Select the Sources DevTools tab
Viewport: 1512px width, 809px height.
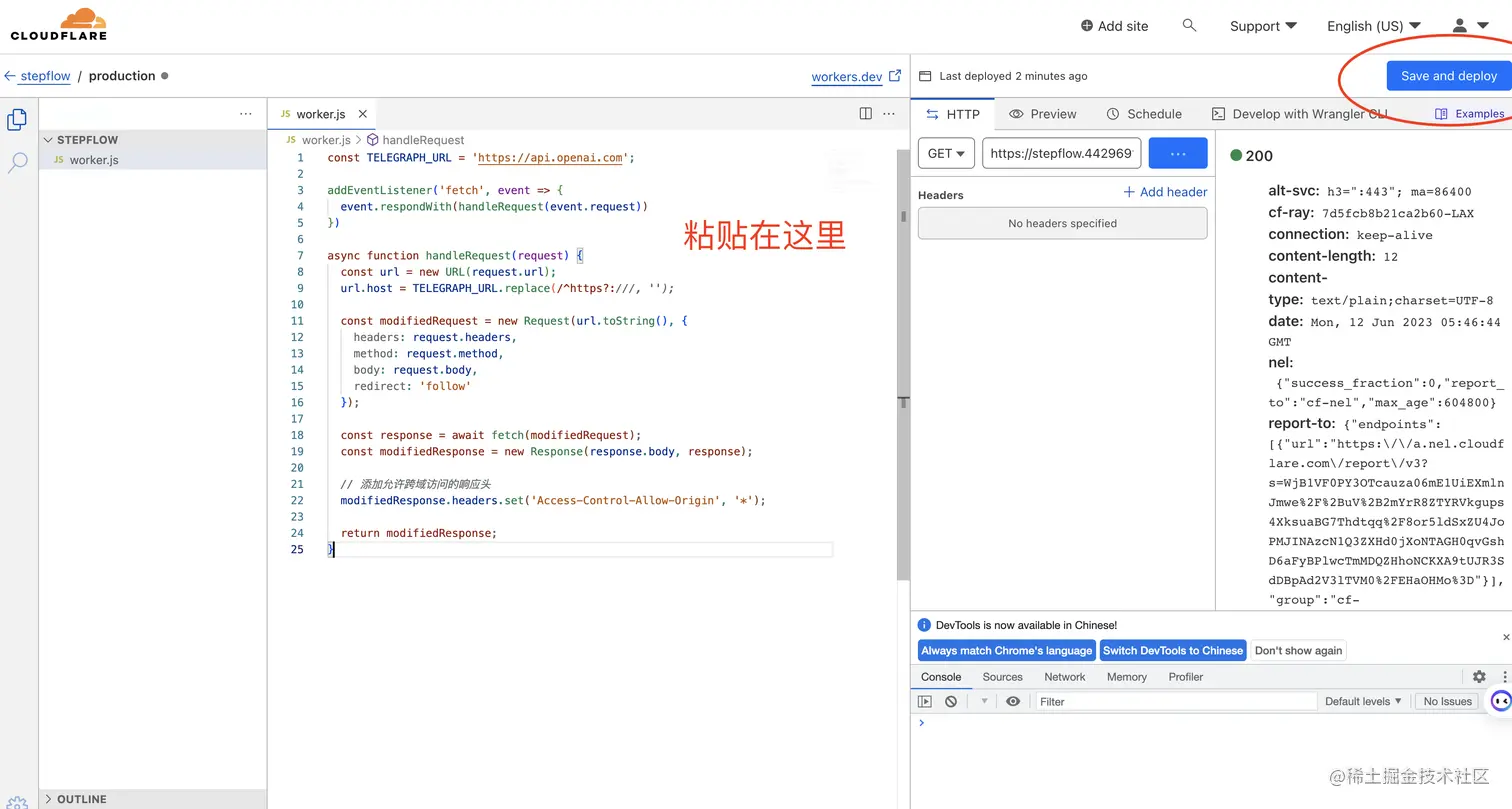(1002, 677)
